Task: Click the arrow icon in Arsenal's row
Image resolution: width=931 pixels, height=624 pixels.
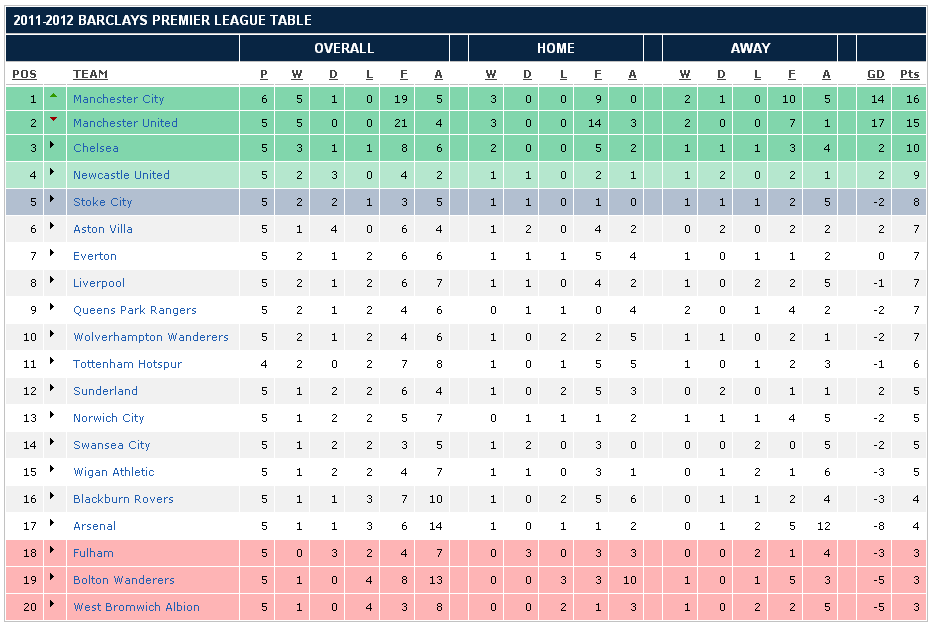Action: point(53,525)
